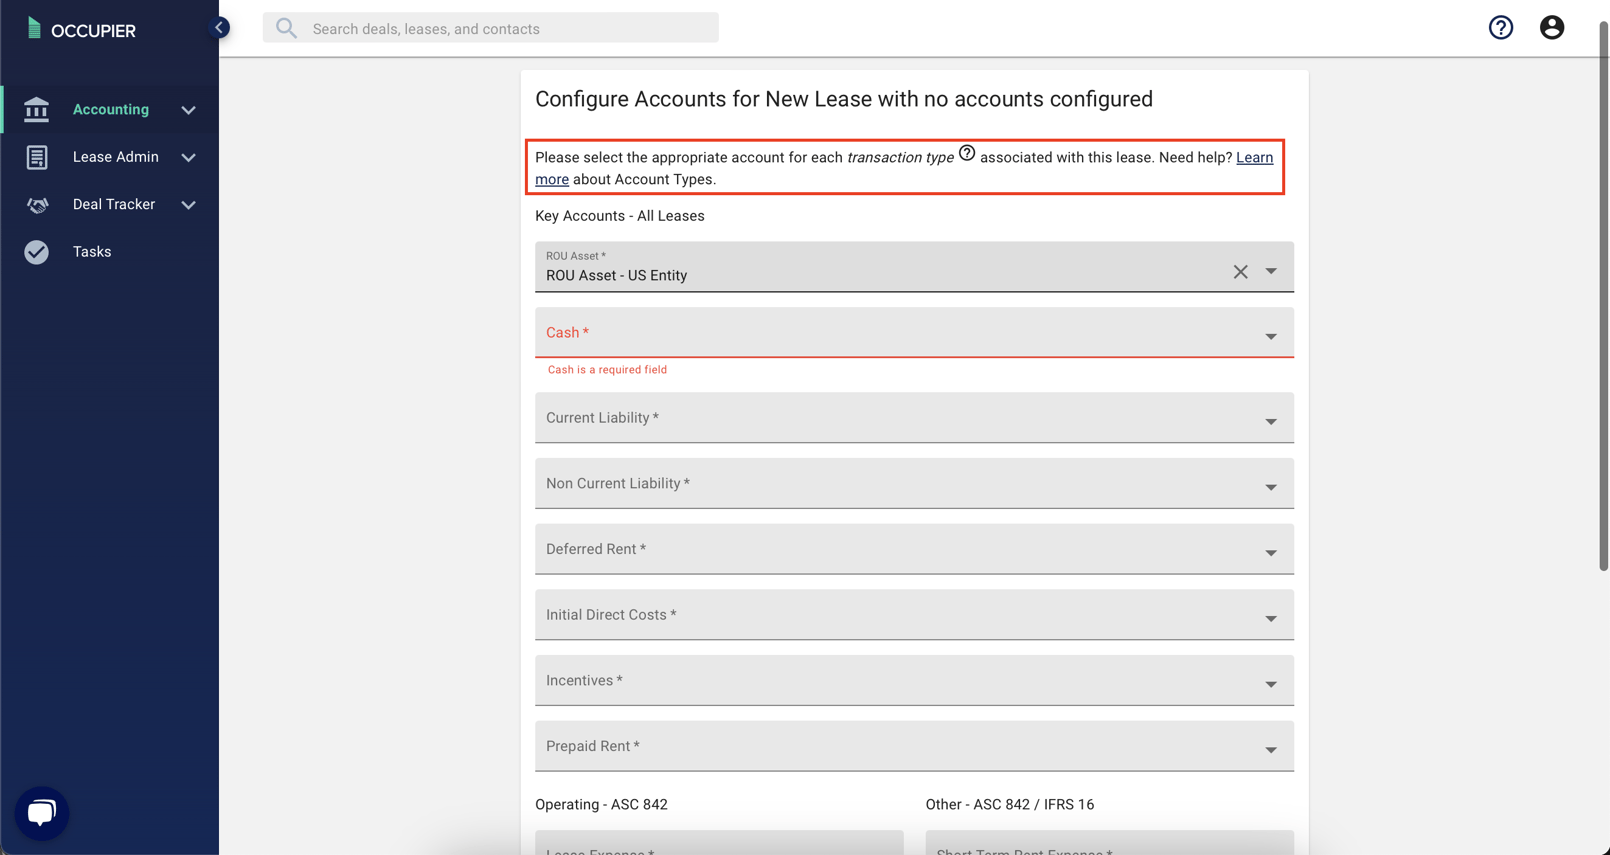Clear the ROU Asset selection
Viewport: 1610px width, 855px height.
(x=1240, y=272)
